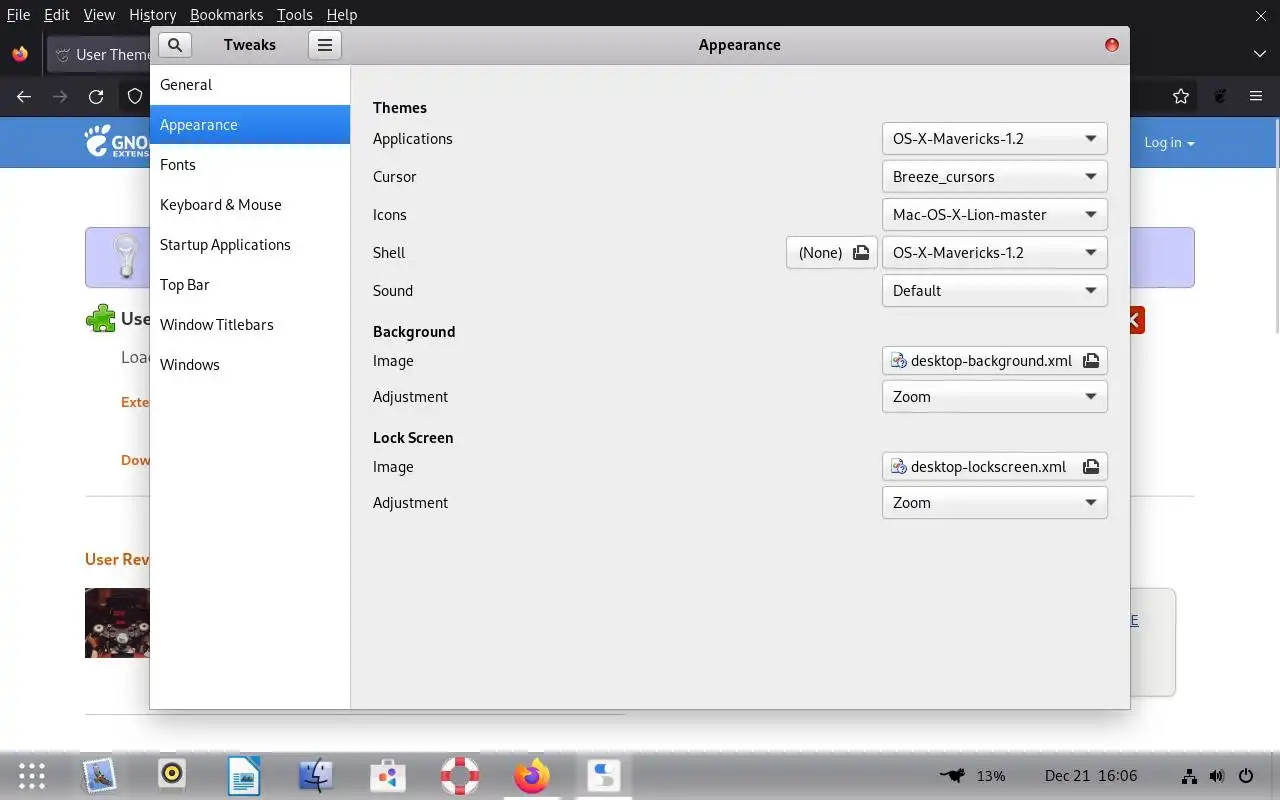The height and width of the screenshot is (800, 1280).
Task: Choose lock screen image desktop-lockscreen.xml
Action: 995,467
